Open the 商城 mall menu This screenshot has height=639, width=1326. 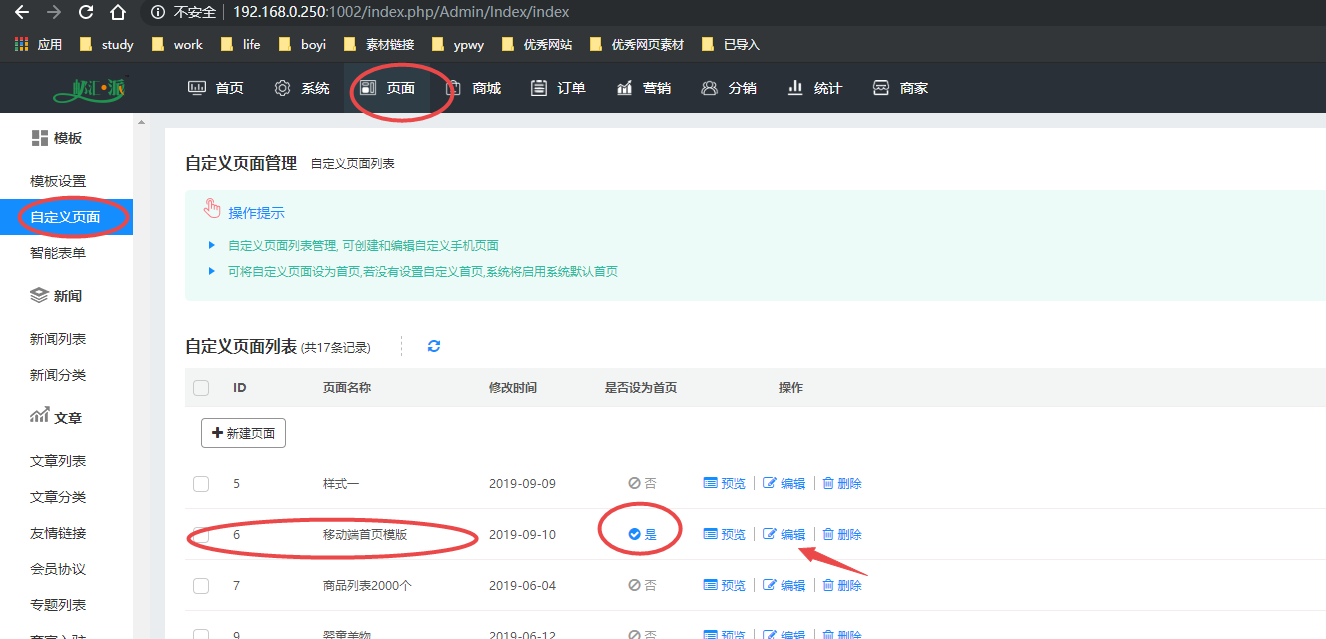point(473,88)
